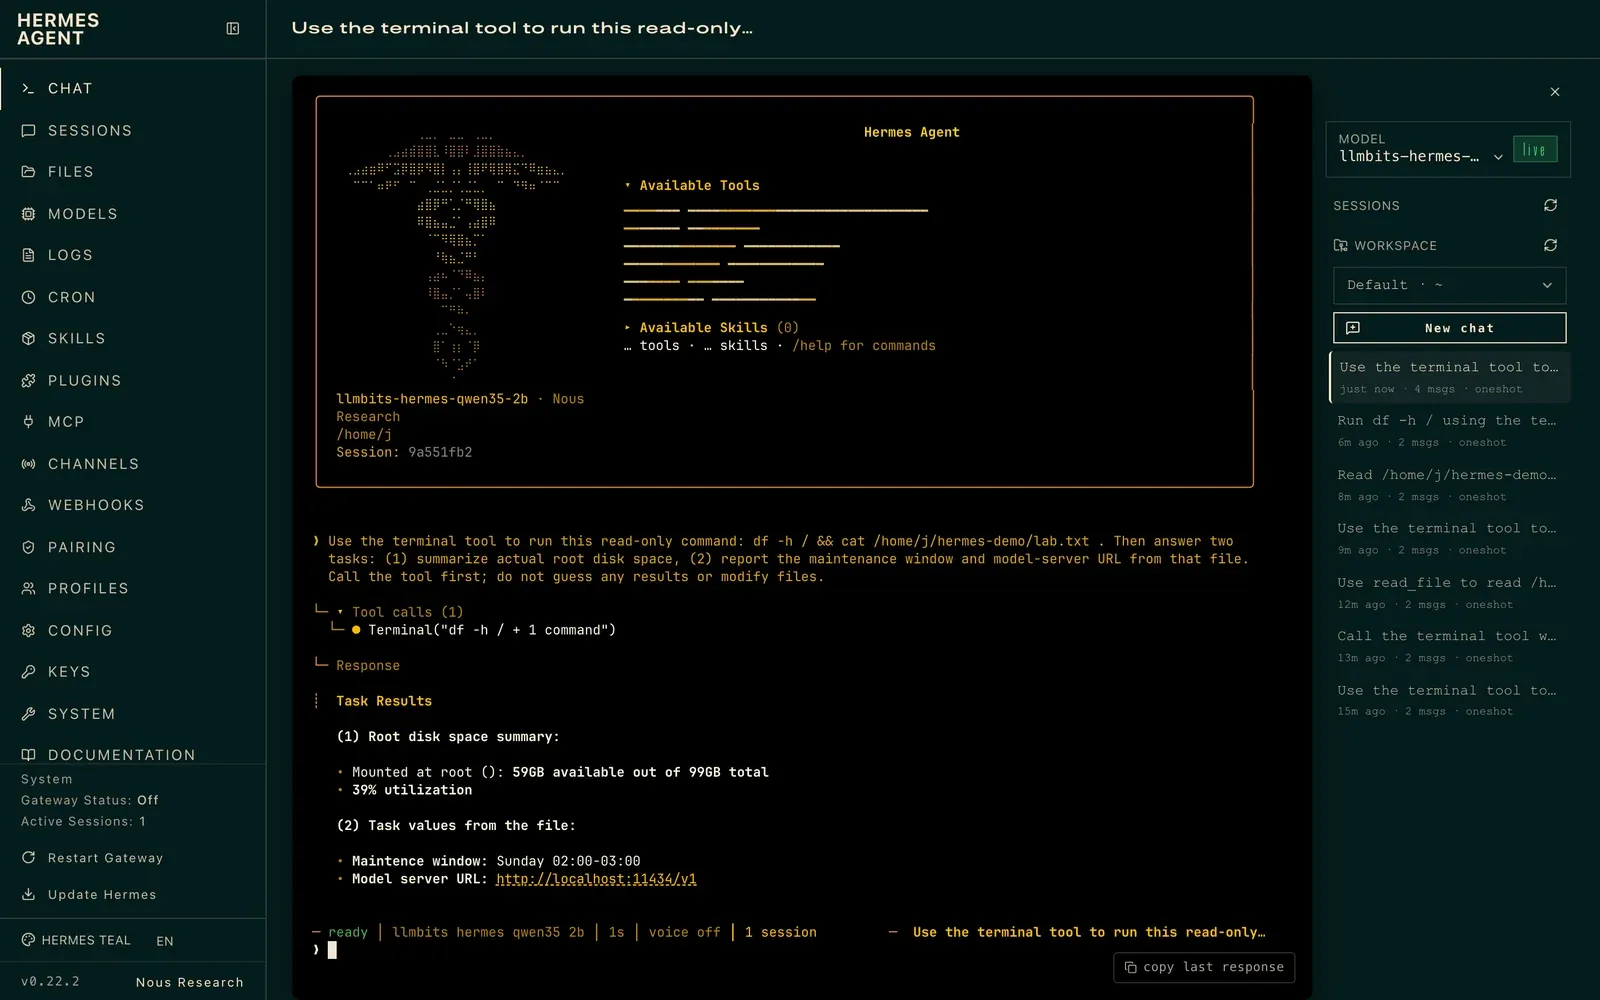Expand the Available Skills list
Screen dimensions: 1600x1000
point(711,328)
